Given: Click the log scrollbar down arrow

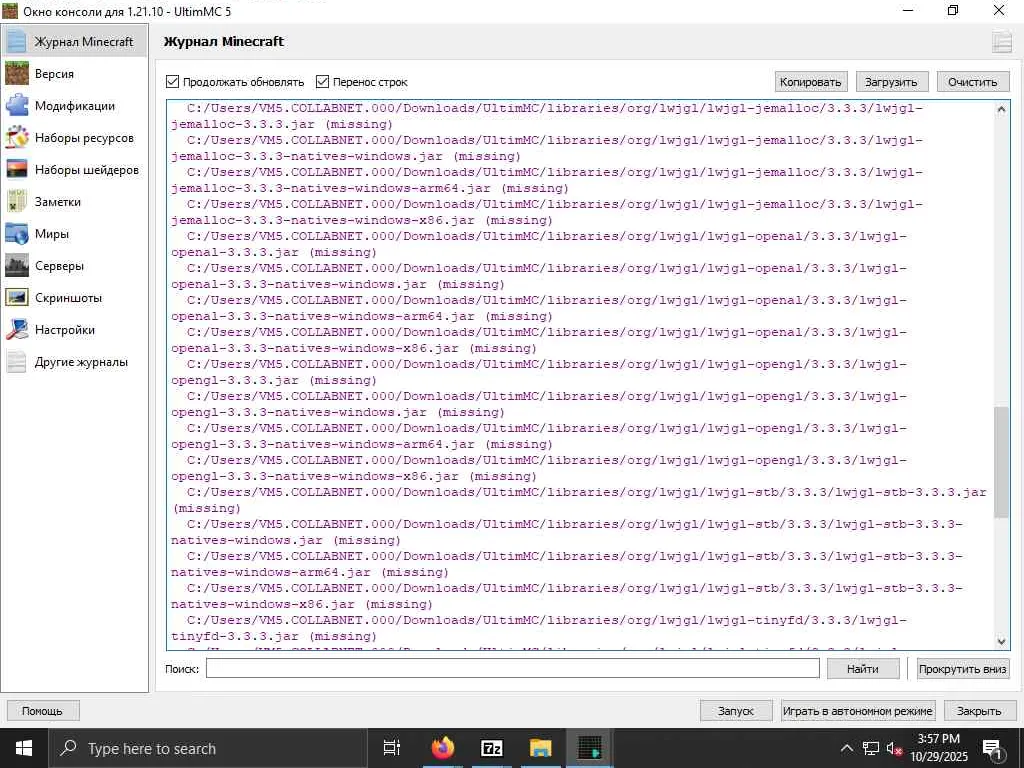Looking at the screenshot, I should 1001,641.
